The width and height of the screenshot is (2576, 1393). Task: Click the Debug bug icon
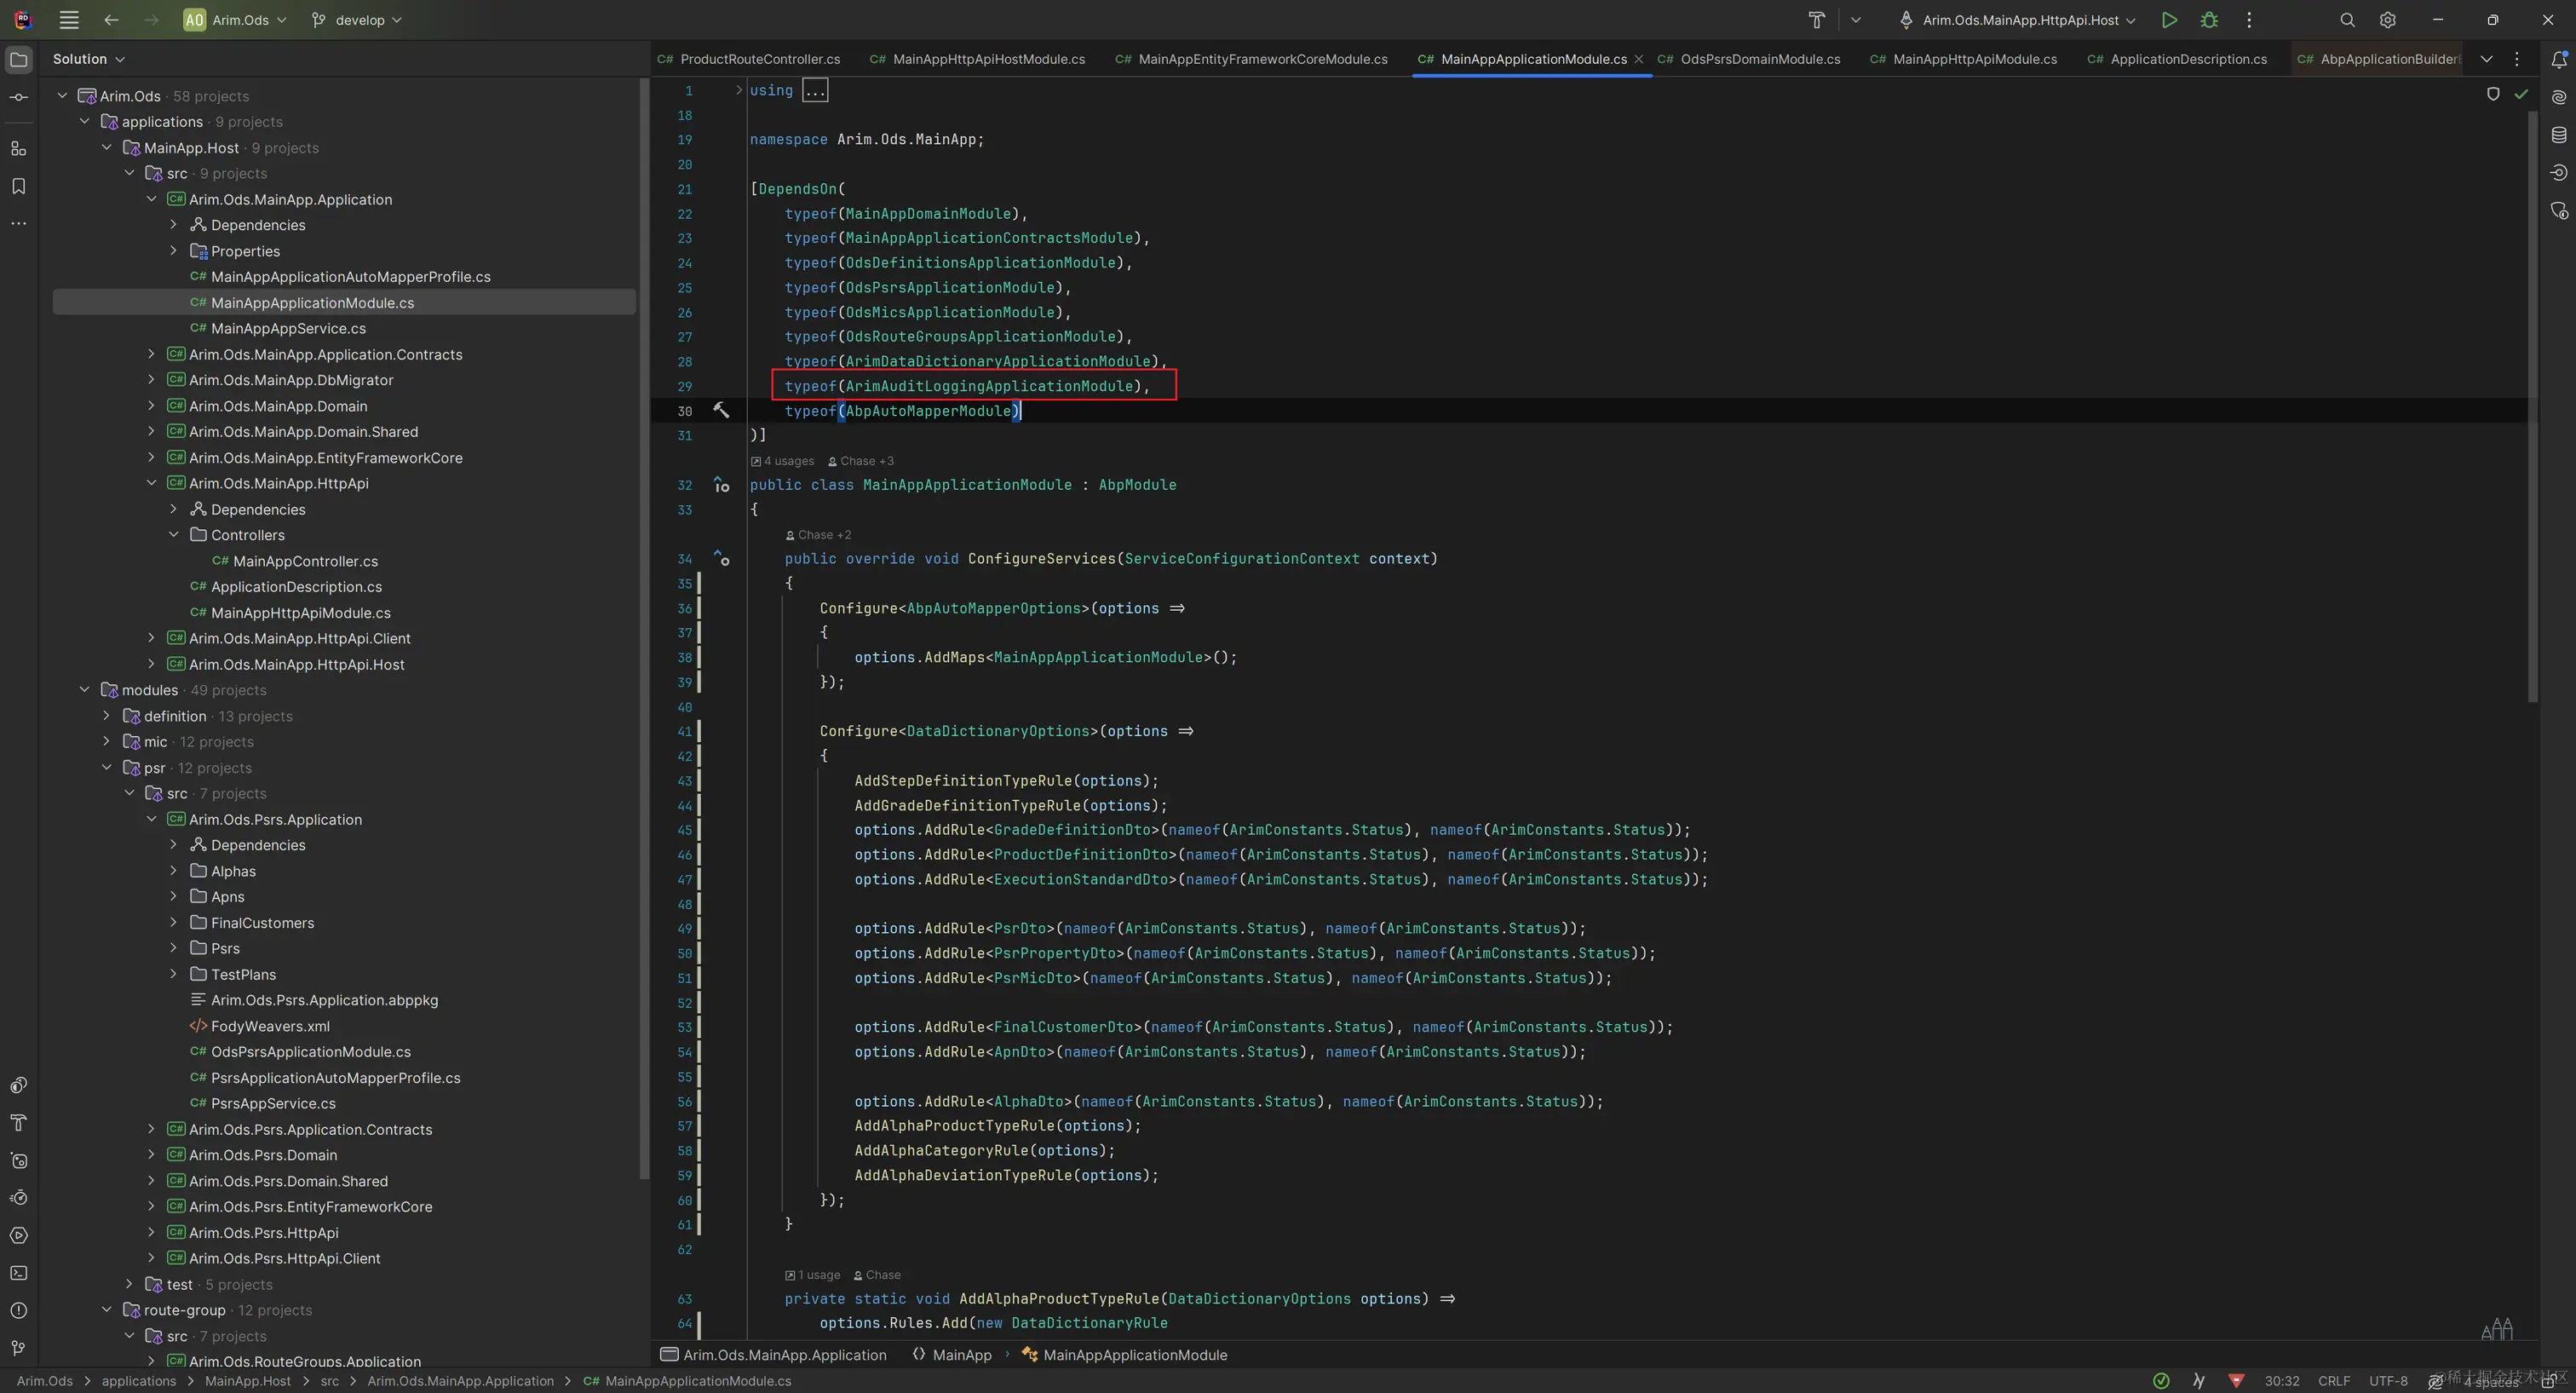2209,20
